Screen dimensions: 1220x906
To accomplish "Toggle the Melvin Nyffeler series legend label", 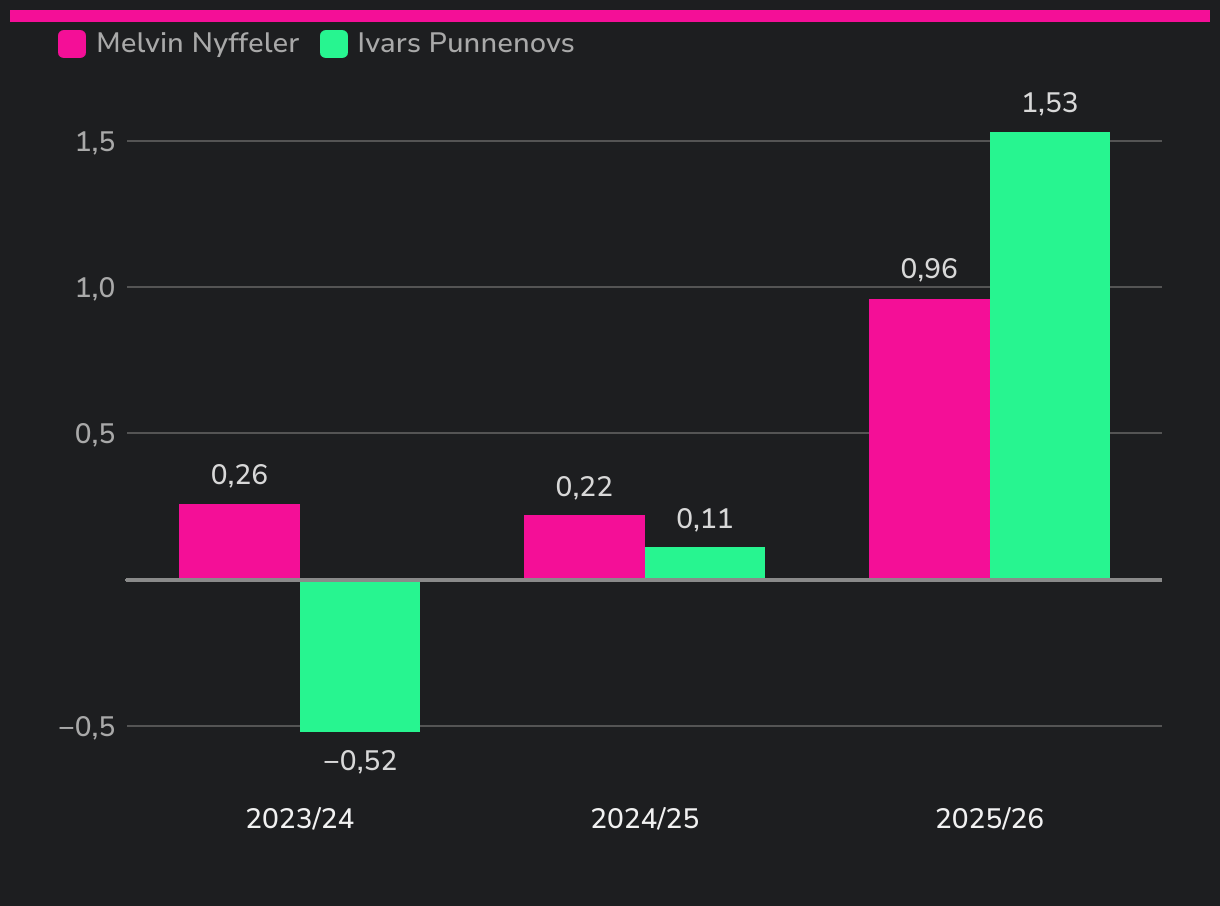I will [197, 44].
